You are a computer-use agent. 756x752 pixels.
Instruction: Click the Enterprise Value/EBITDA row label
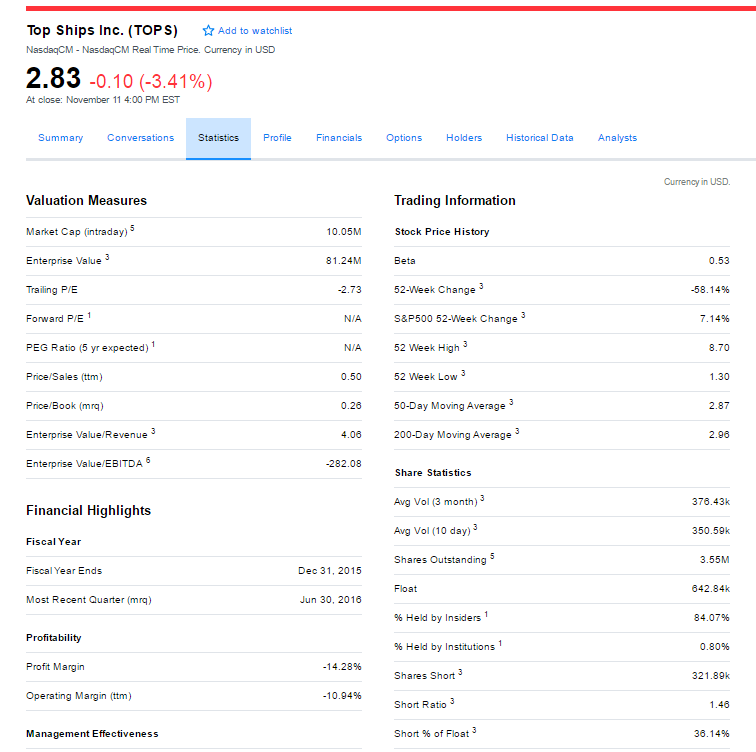click(x=85, y=464)
